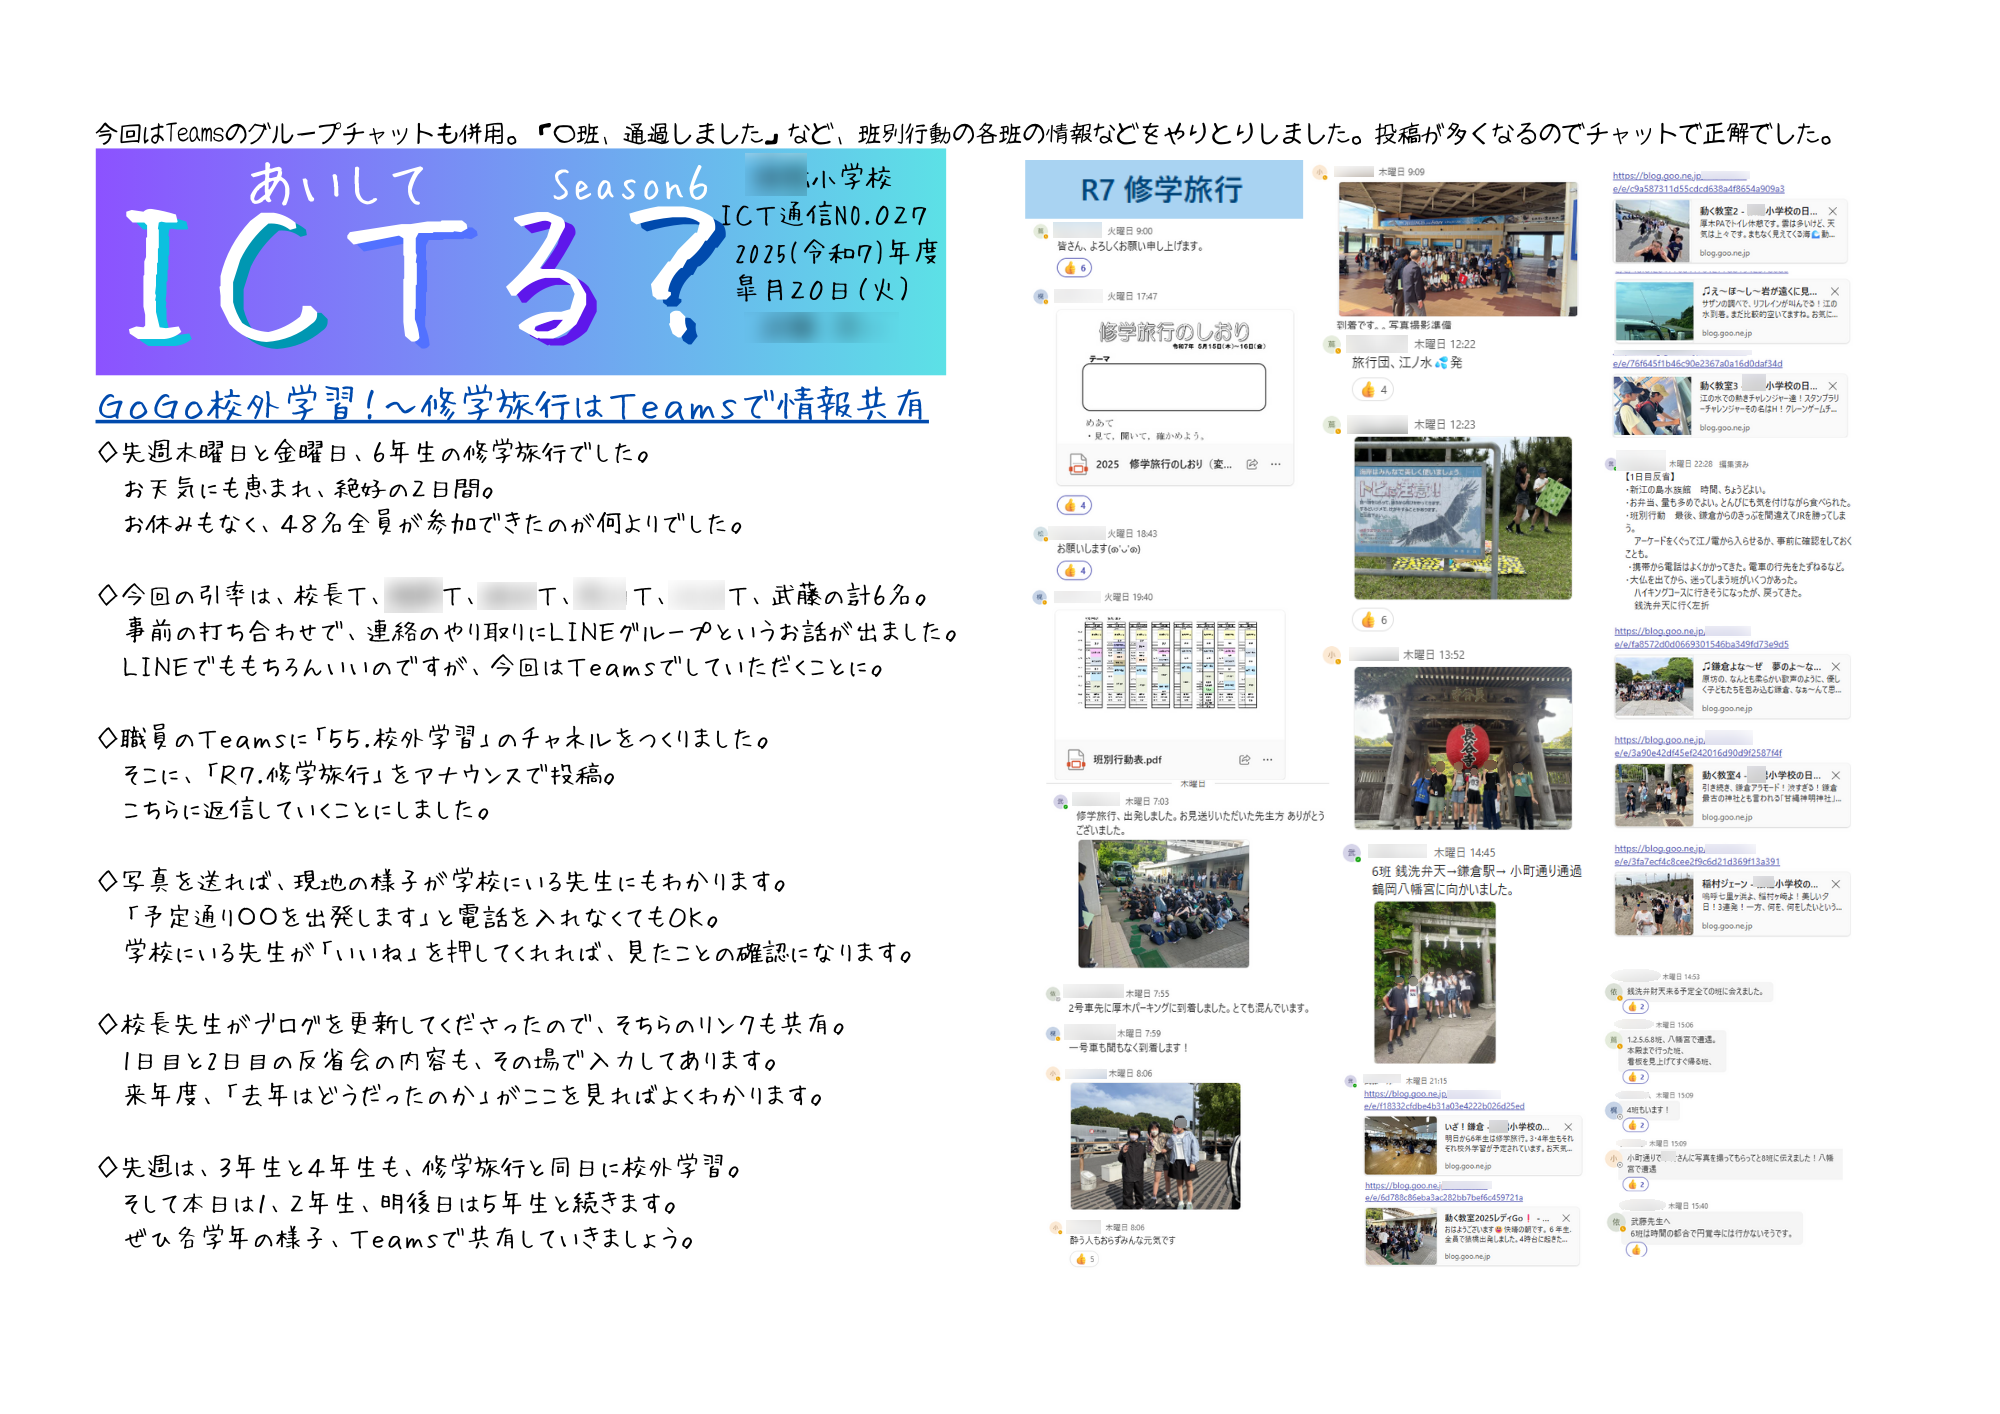
Task: Toggle thumbs-up under 武藤先生へ message
Action: pos(1636,1249)
